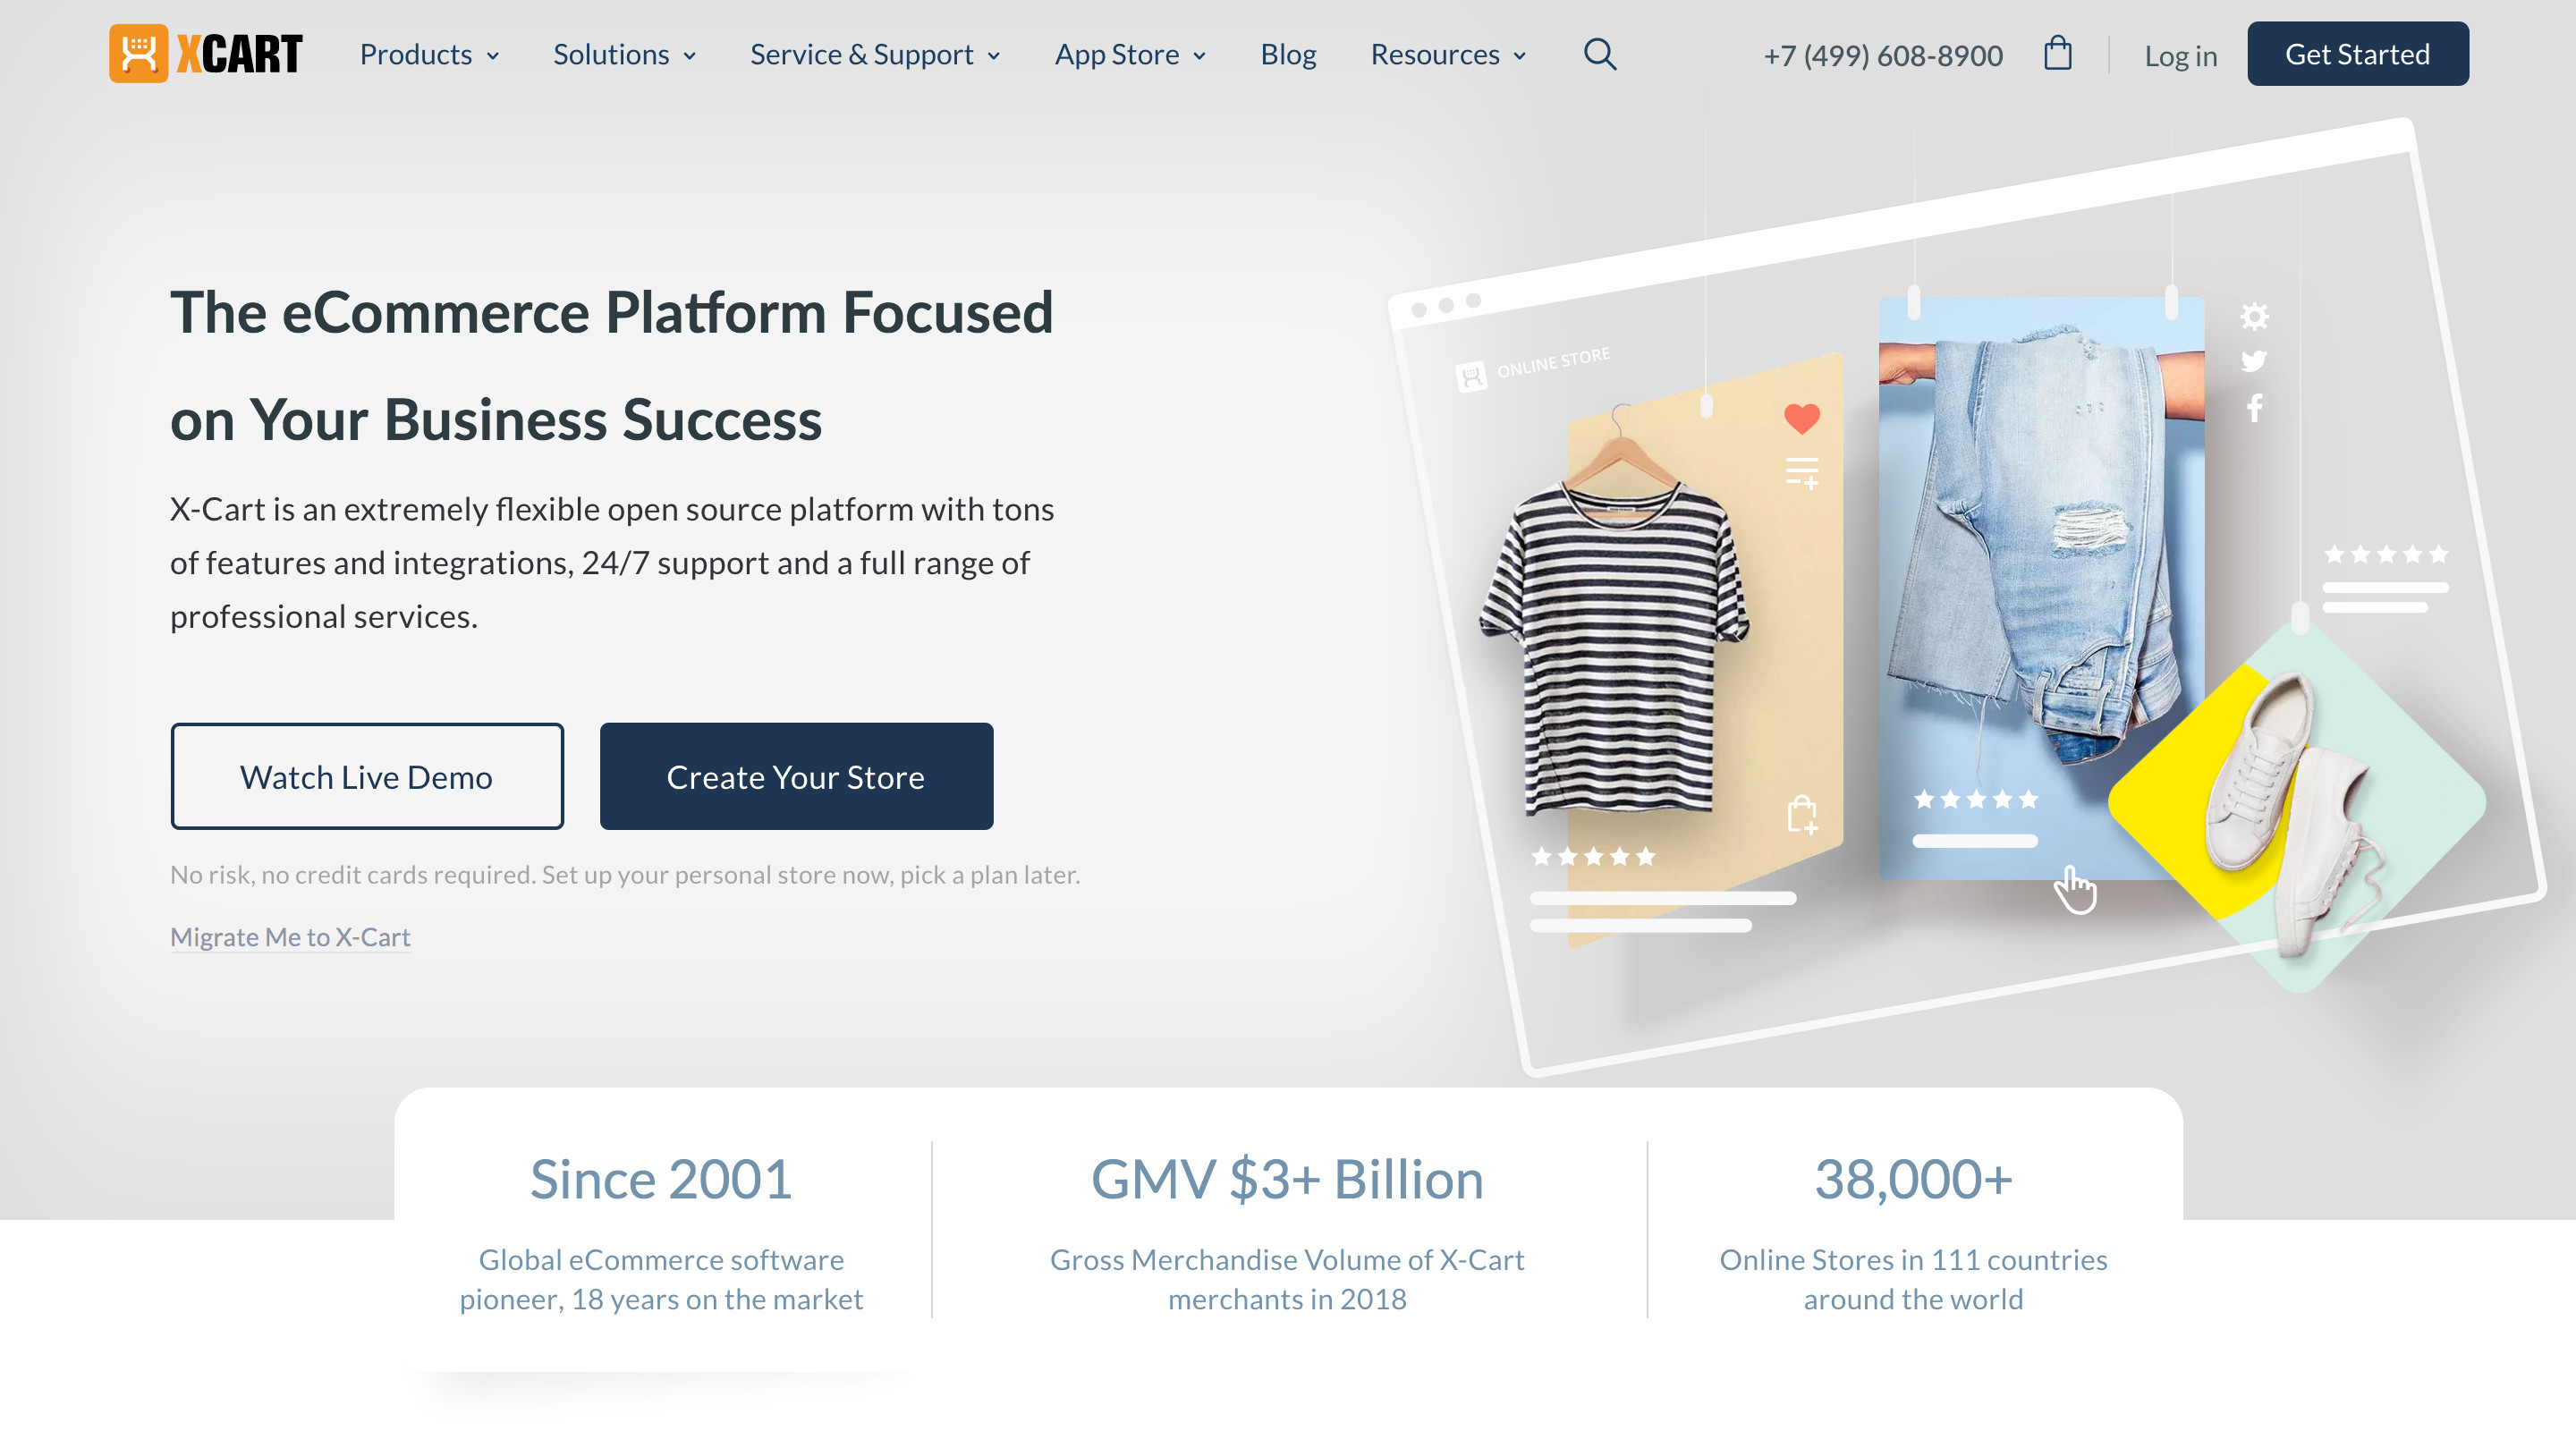Viewport: 2576px width, 1431px height.
Task: Expand the Solutions dropdown menu
Action: pos(622,53)
